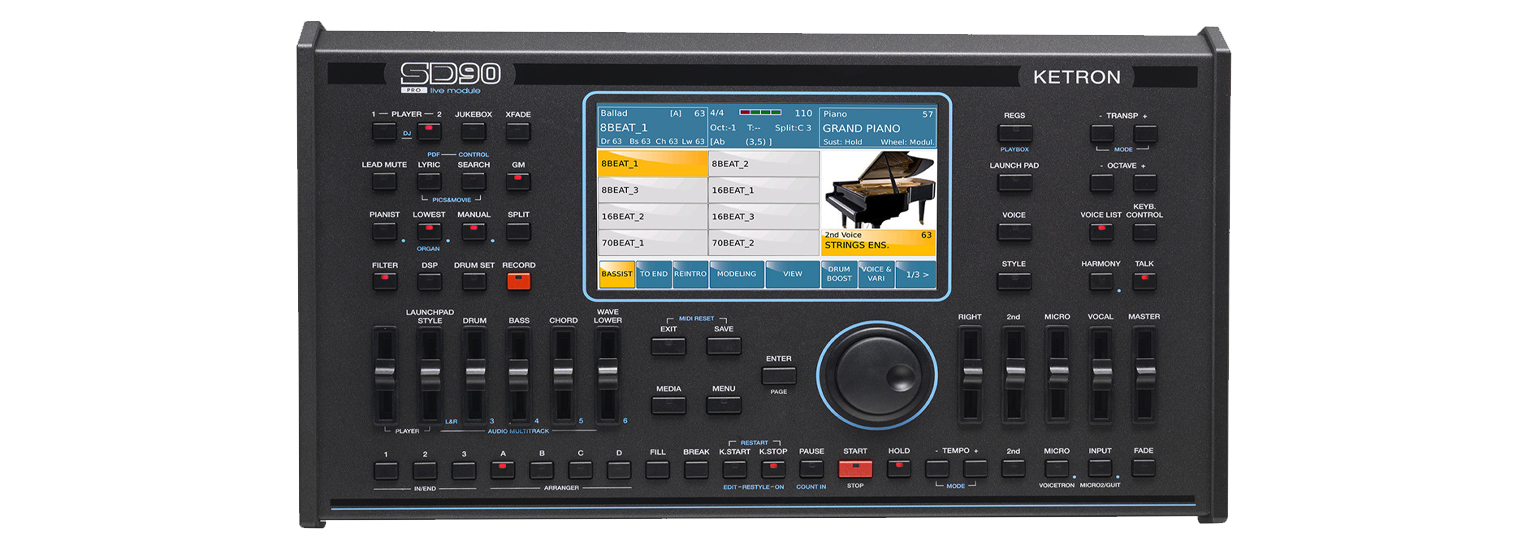This screenshot has width=1517, height=559.
Task: Select 2nd Voice STRINGS ENS. field
Action: click(x=878, y=243)
